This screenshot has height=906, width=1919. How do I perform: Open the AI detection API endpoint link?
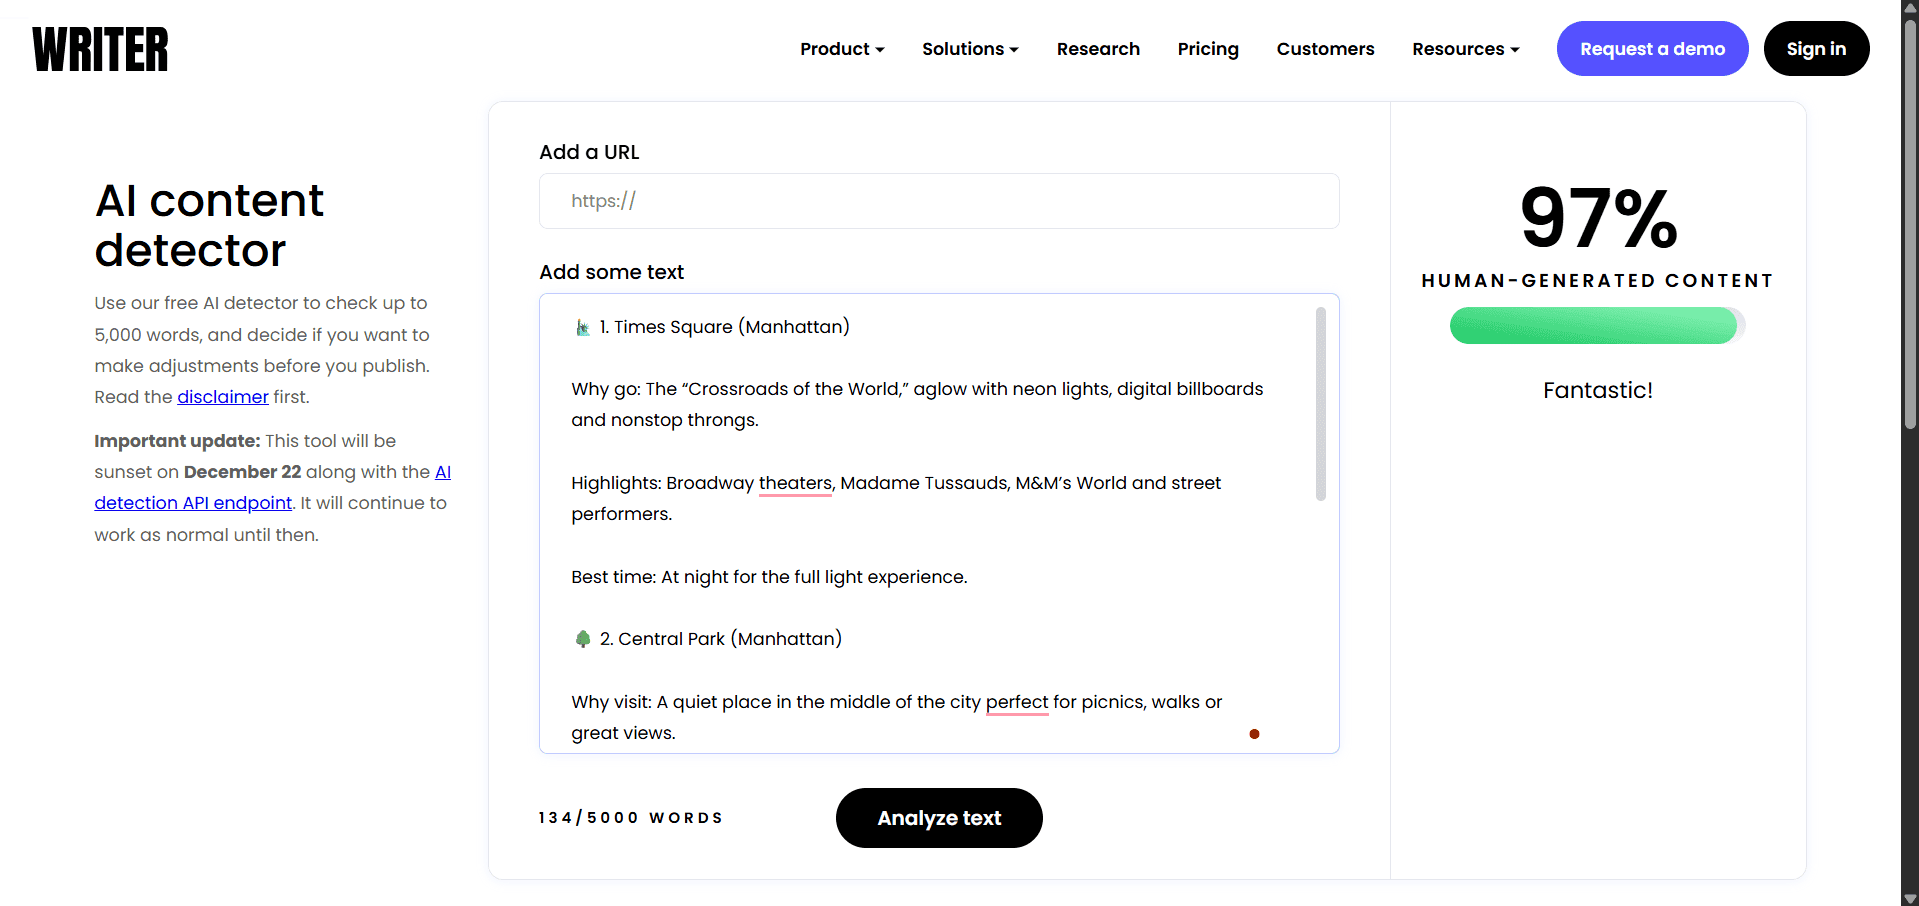coord(193,503)
